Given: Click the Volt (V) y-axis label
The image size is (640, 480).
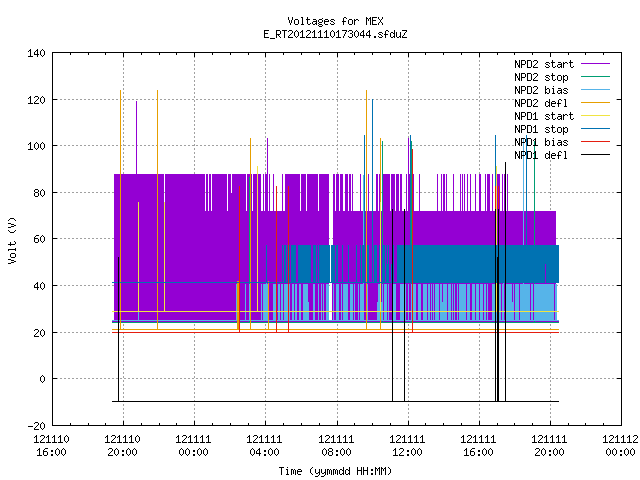Looking at the screenshot, I should pos(12,240).
